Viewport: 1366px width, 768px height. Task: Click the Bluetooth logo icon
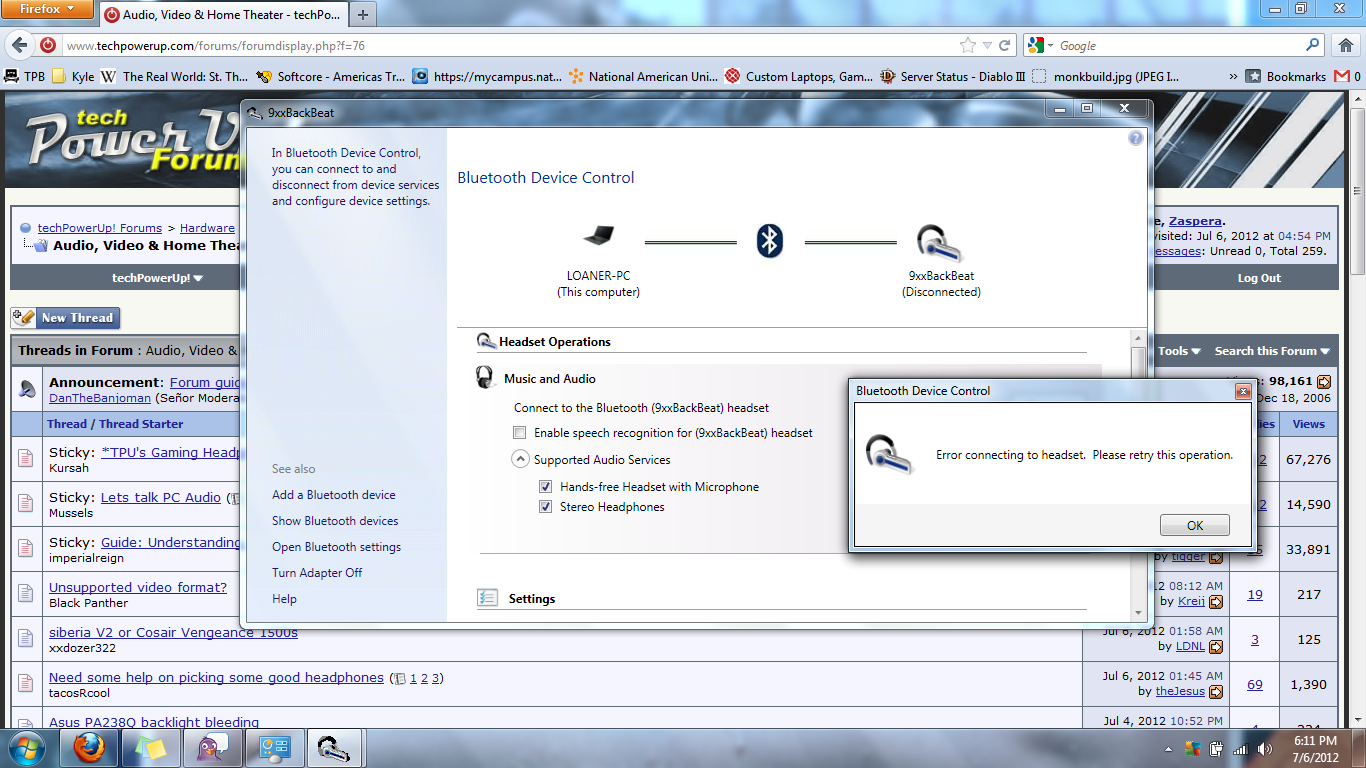pyautogui.click(x=769, y=240)
